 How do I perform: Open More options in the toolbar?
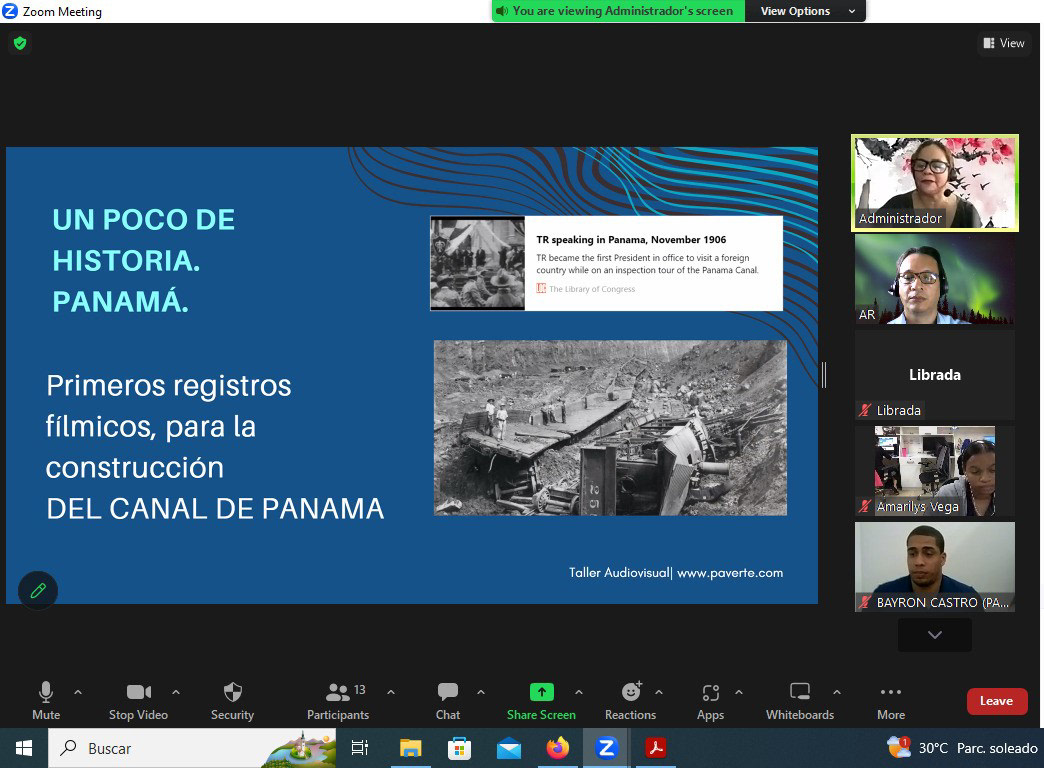click(x=890, y=690)
